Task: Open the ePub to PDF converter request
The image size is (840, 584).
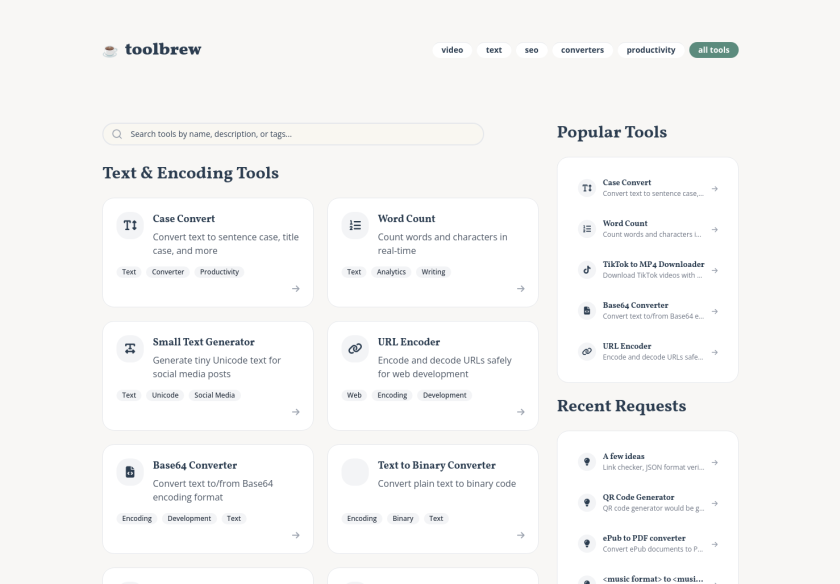Action: pos(648,543)
